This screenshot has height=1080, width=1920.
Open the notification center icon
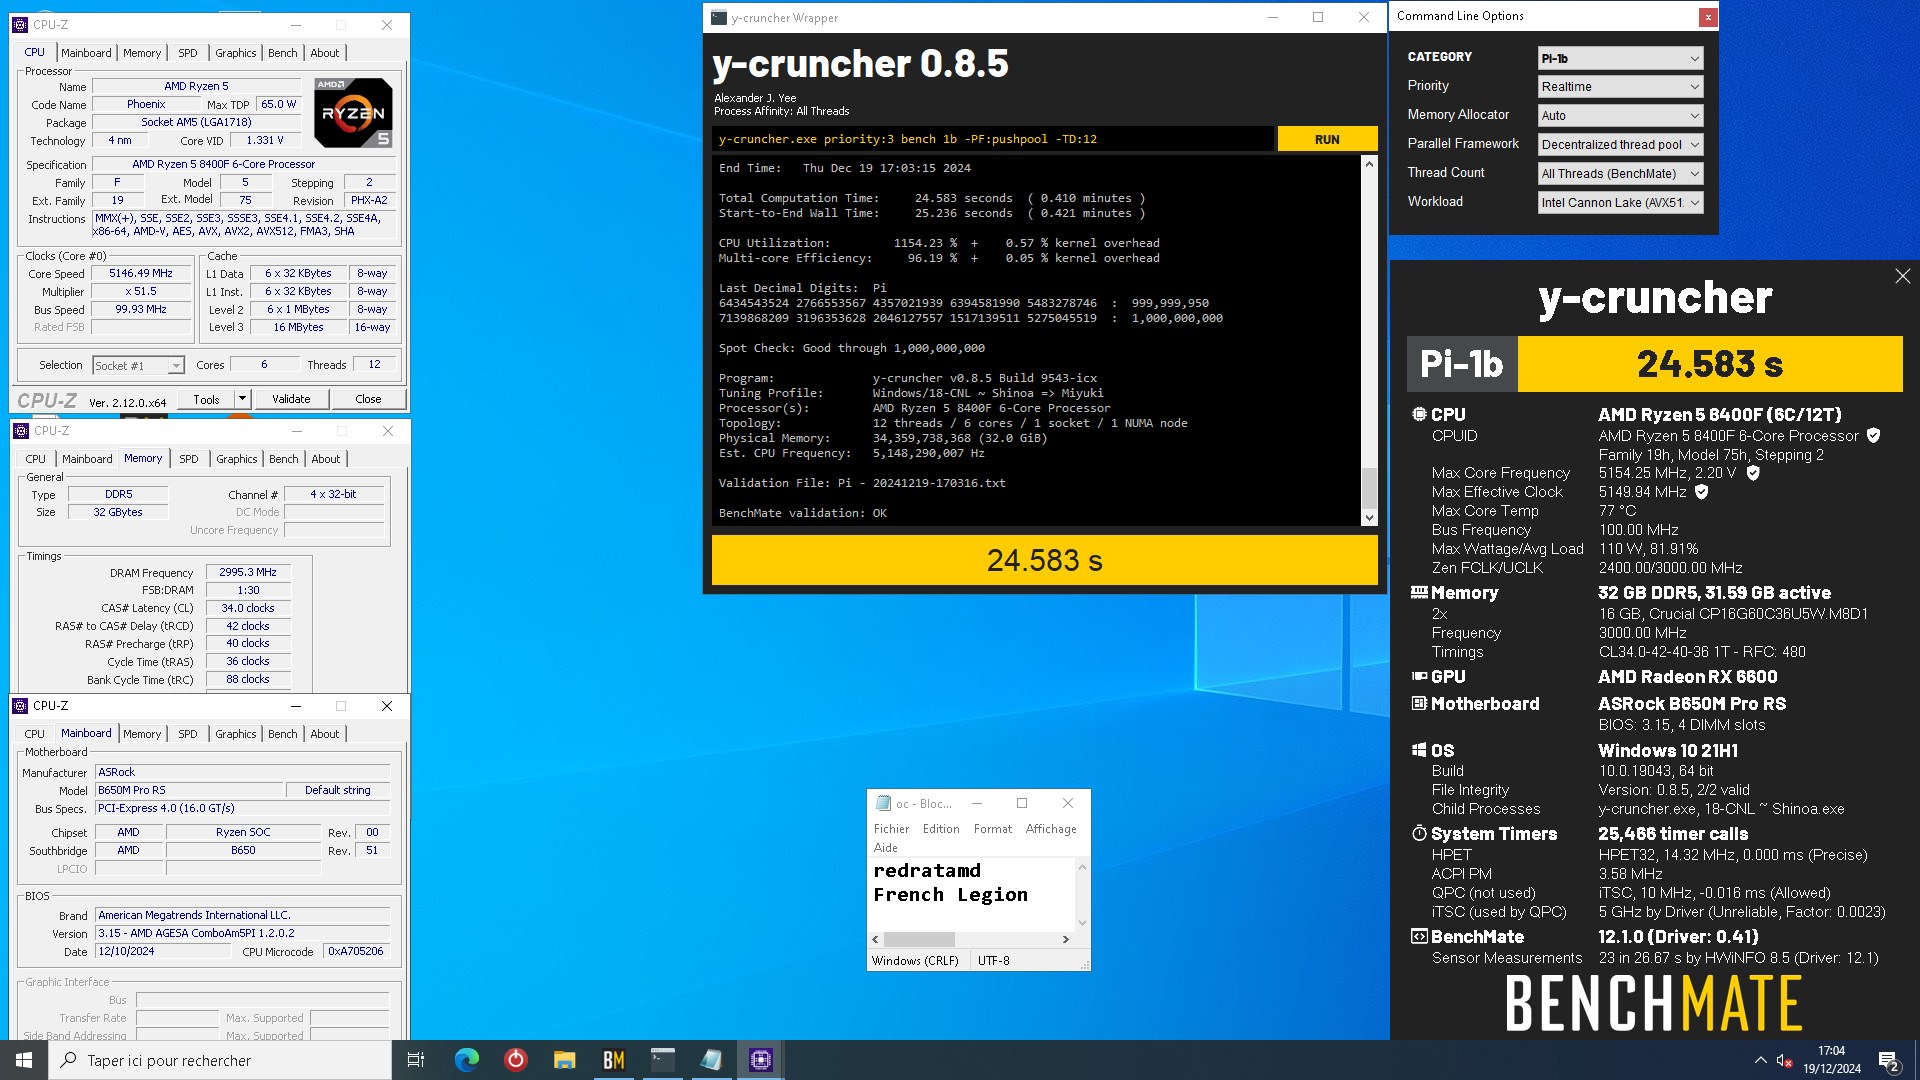[x=1889, y=1060]
